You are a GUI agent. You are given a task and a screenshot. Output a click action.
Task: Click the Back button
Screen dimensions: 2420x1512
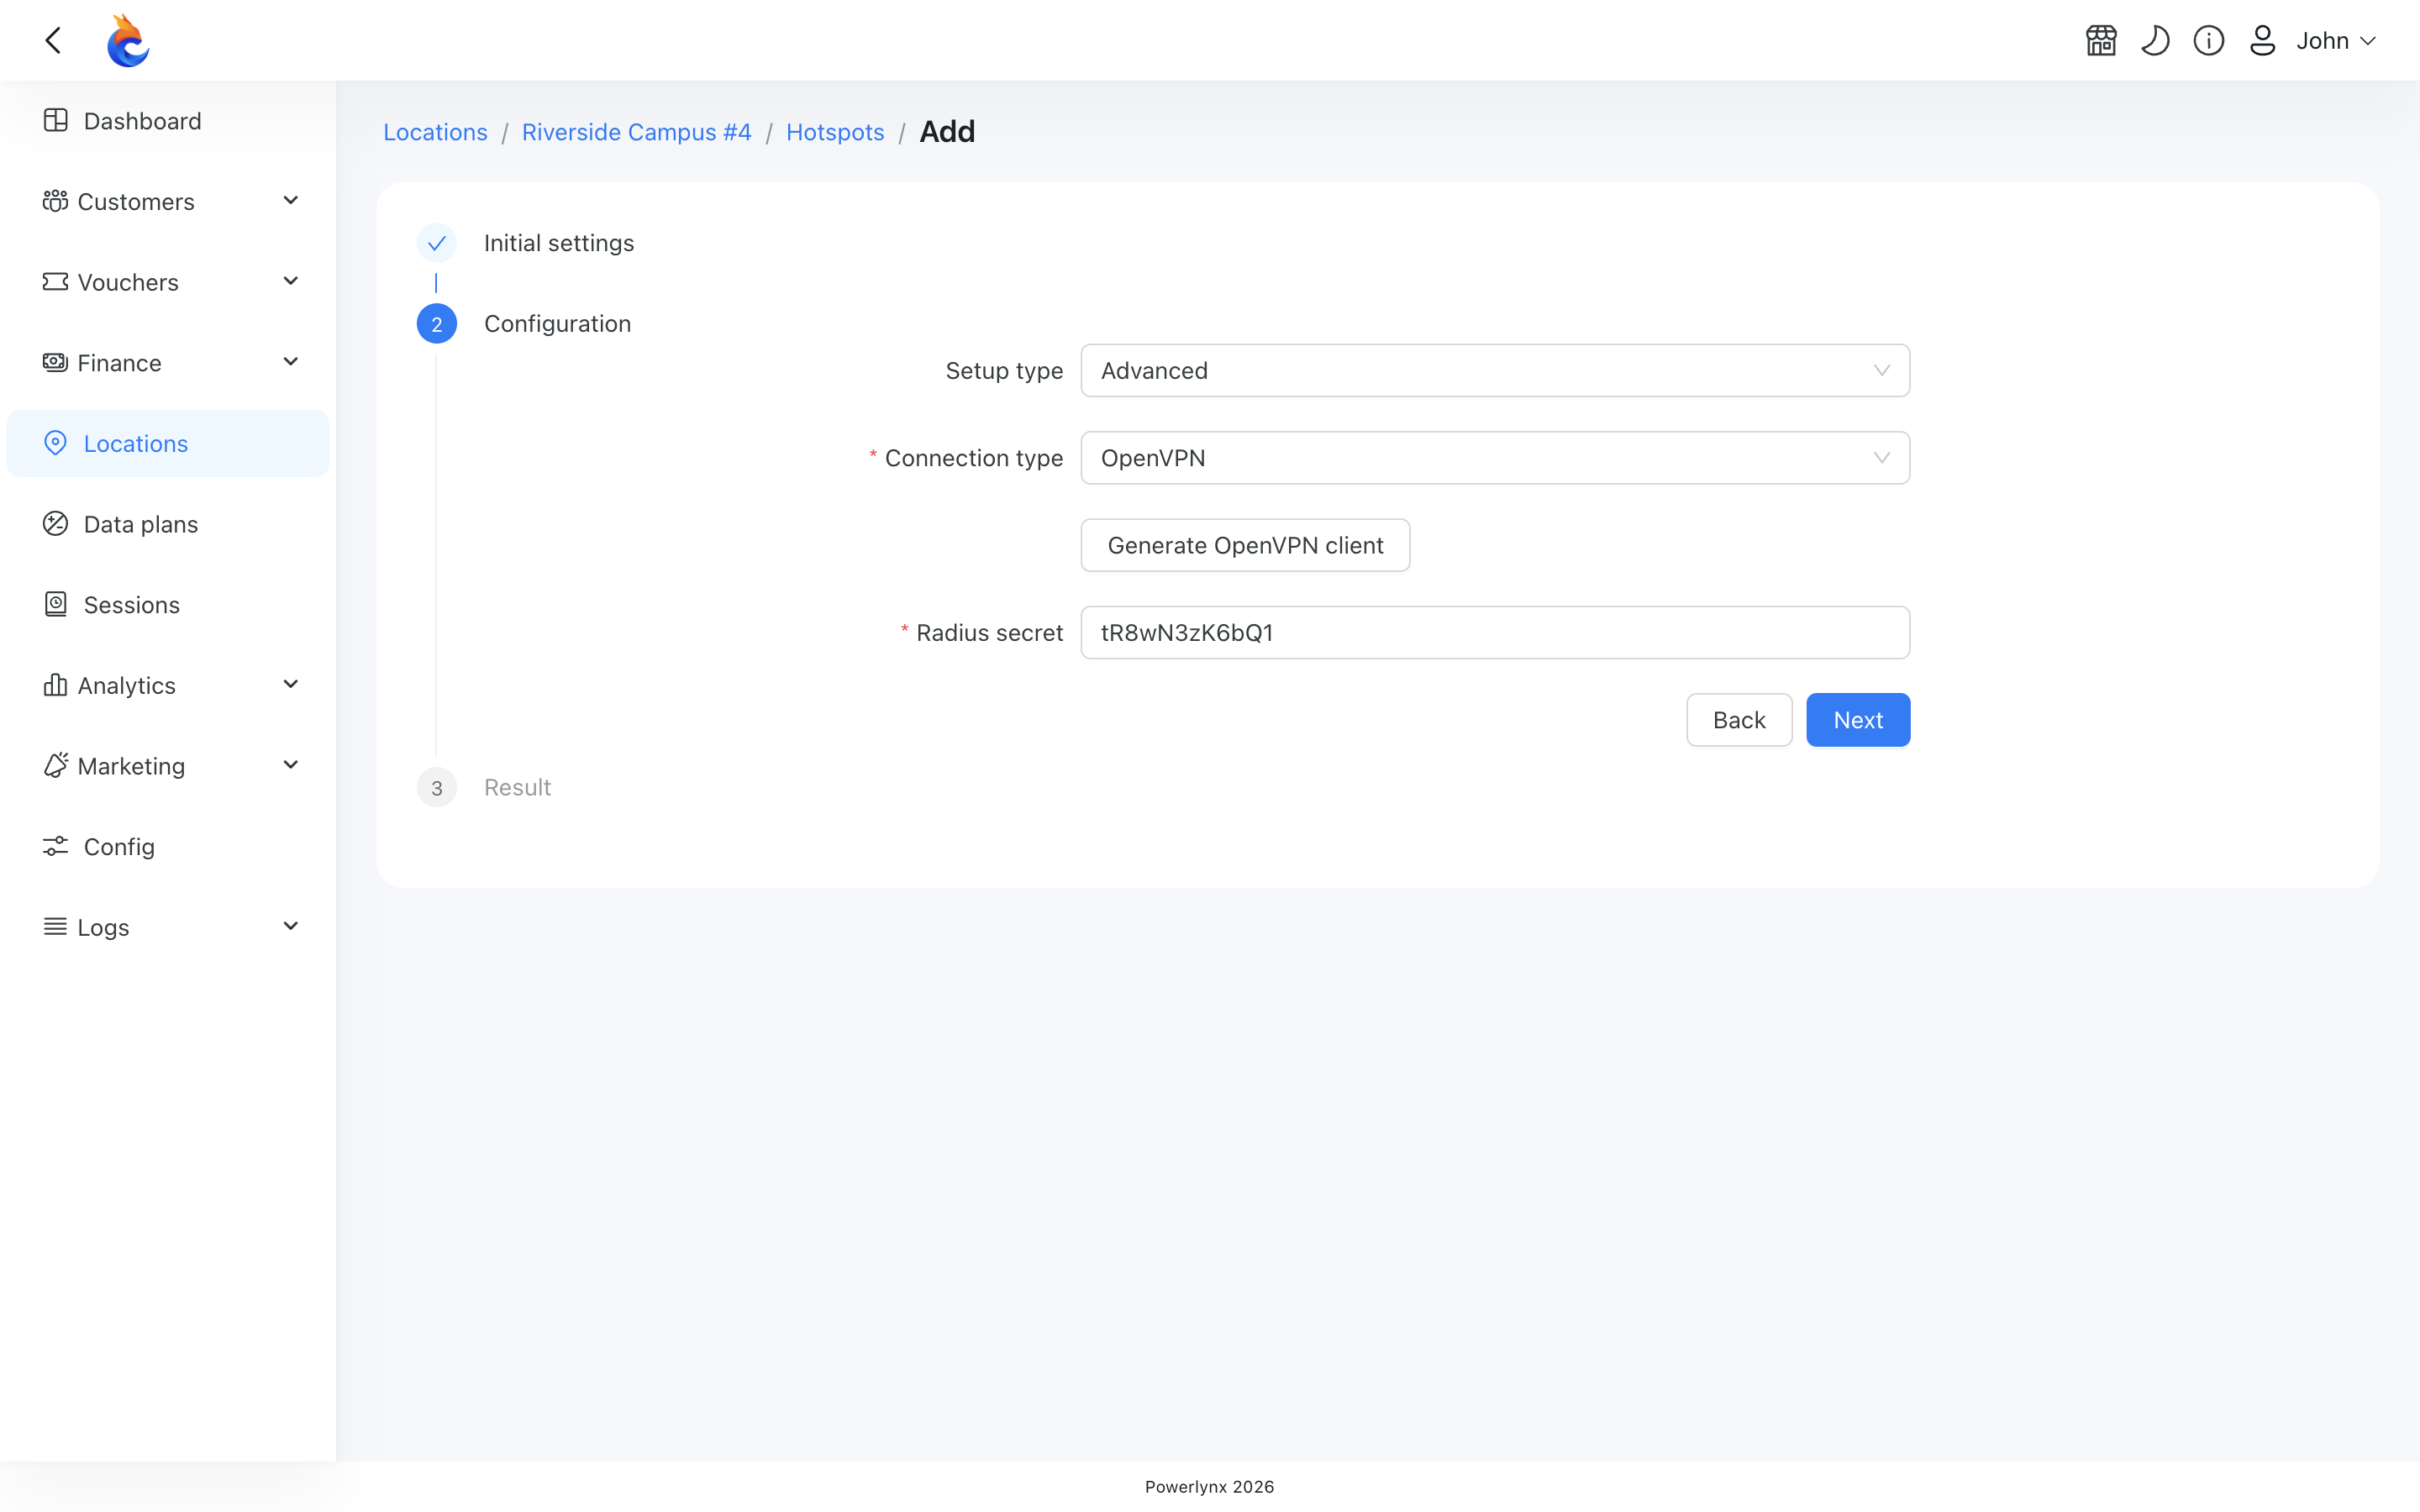1739,720
